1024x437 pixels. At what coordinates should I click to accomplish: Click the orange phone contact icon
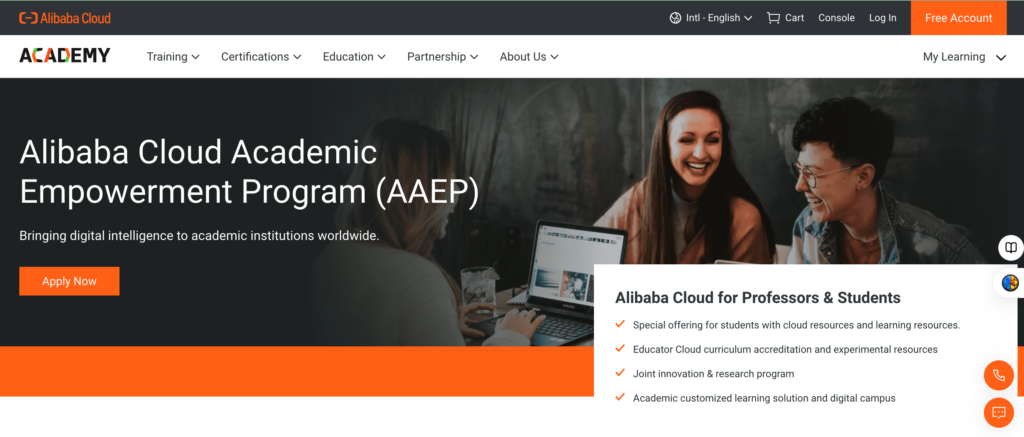click(999, 375)
